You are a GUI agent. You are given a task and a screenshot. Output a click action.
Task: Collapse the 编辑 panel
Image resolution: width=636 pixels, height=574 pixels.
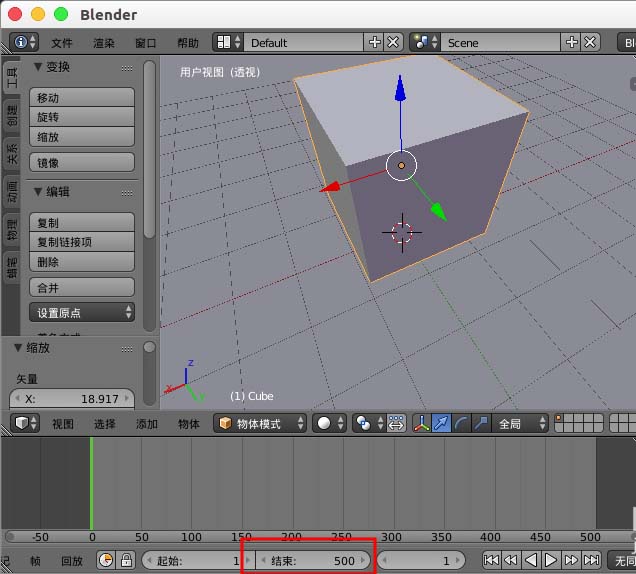pyautogui.click(x=38, y=191)
